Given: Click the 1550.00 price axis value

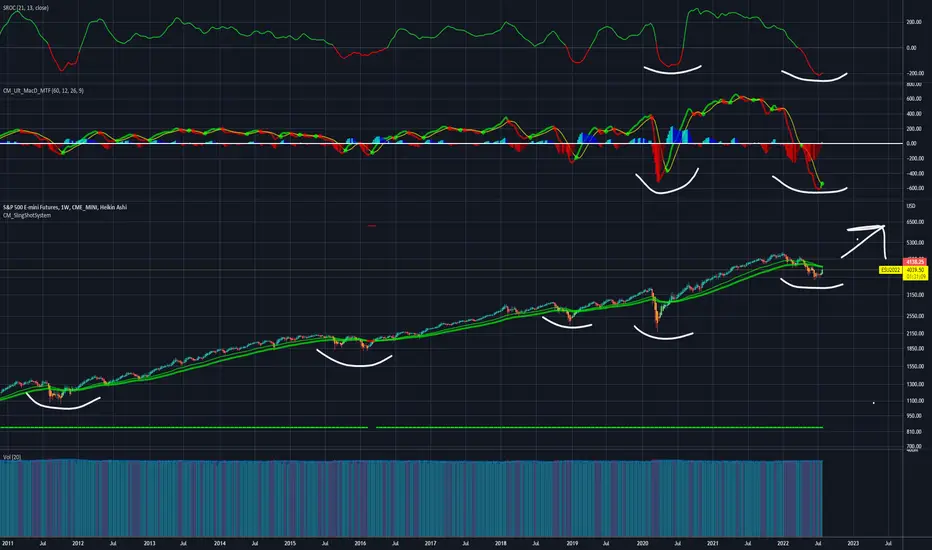Looking at the screenshot, I should point(915,367).
